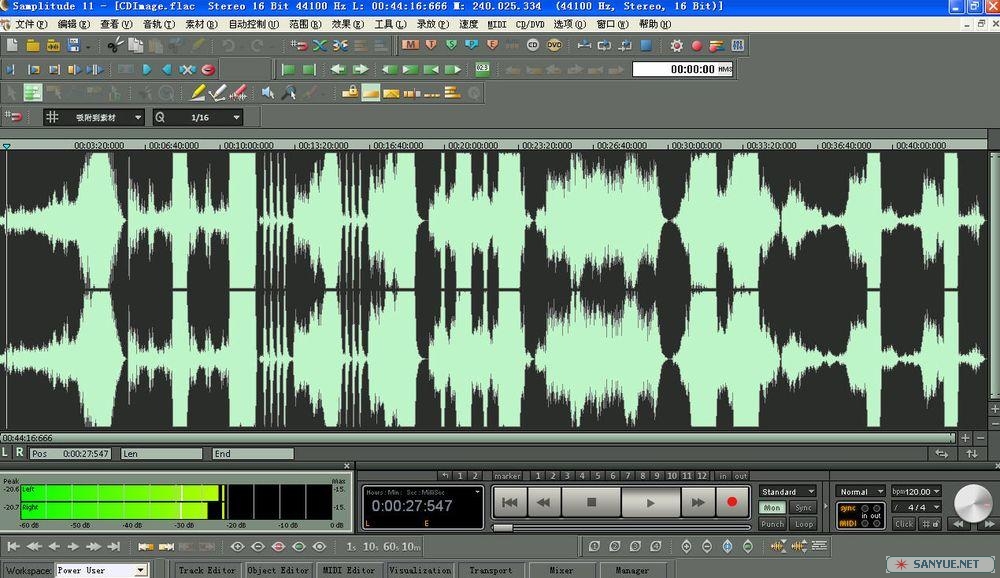This screenshot has width=1000, height=578.
Task: Toggle the Sync button in transport
Action: pos(804,508)
